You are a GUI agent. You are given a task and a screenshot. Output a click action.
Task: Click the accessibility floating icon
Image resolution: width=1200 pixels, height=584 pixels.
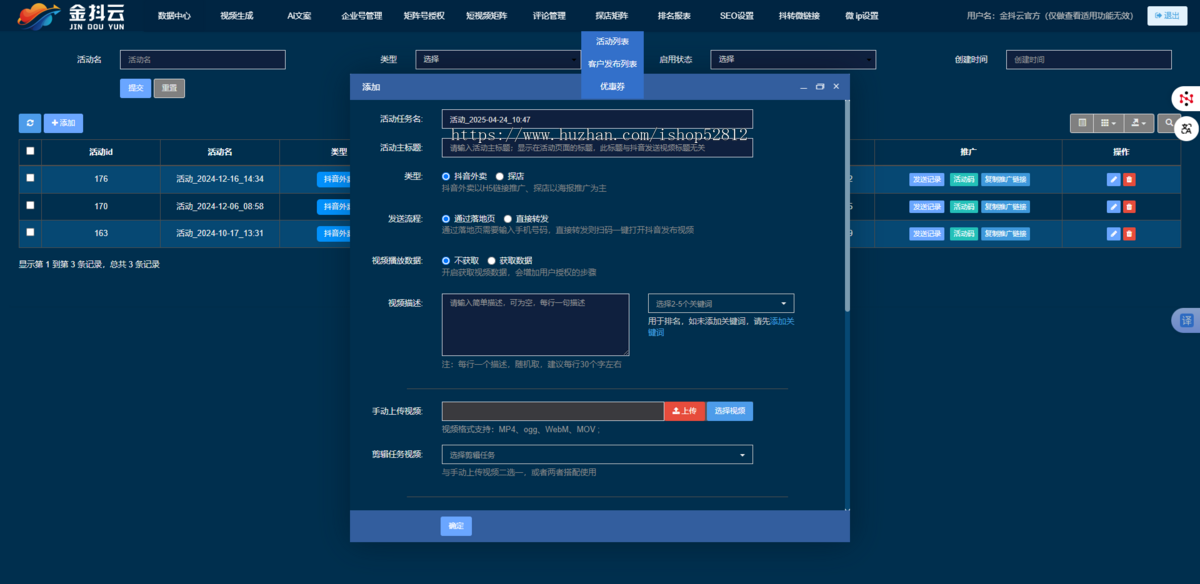1186,128
